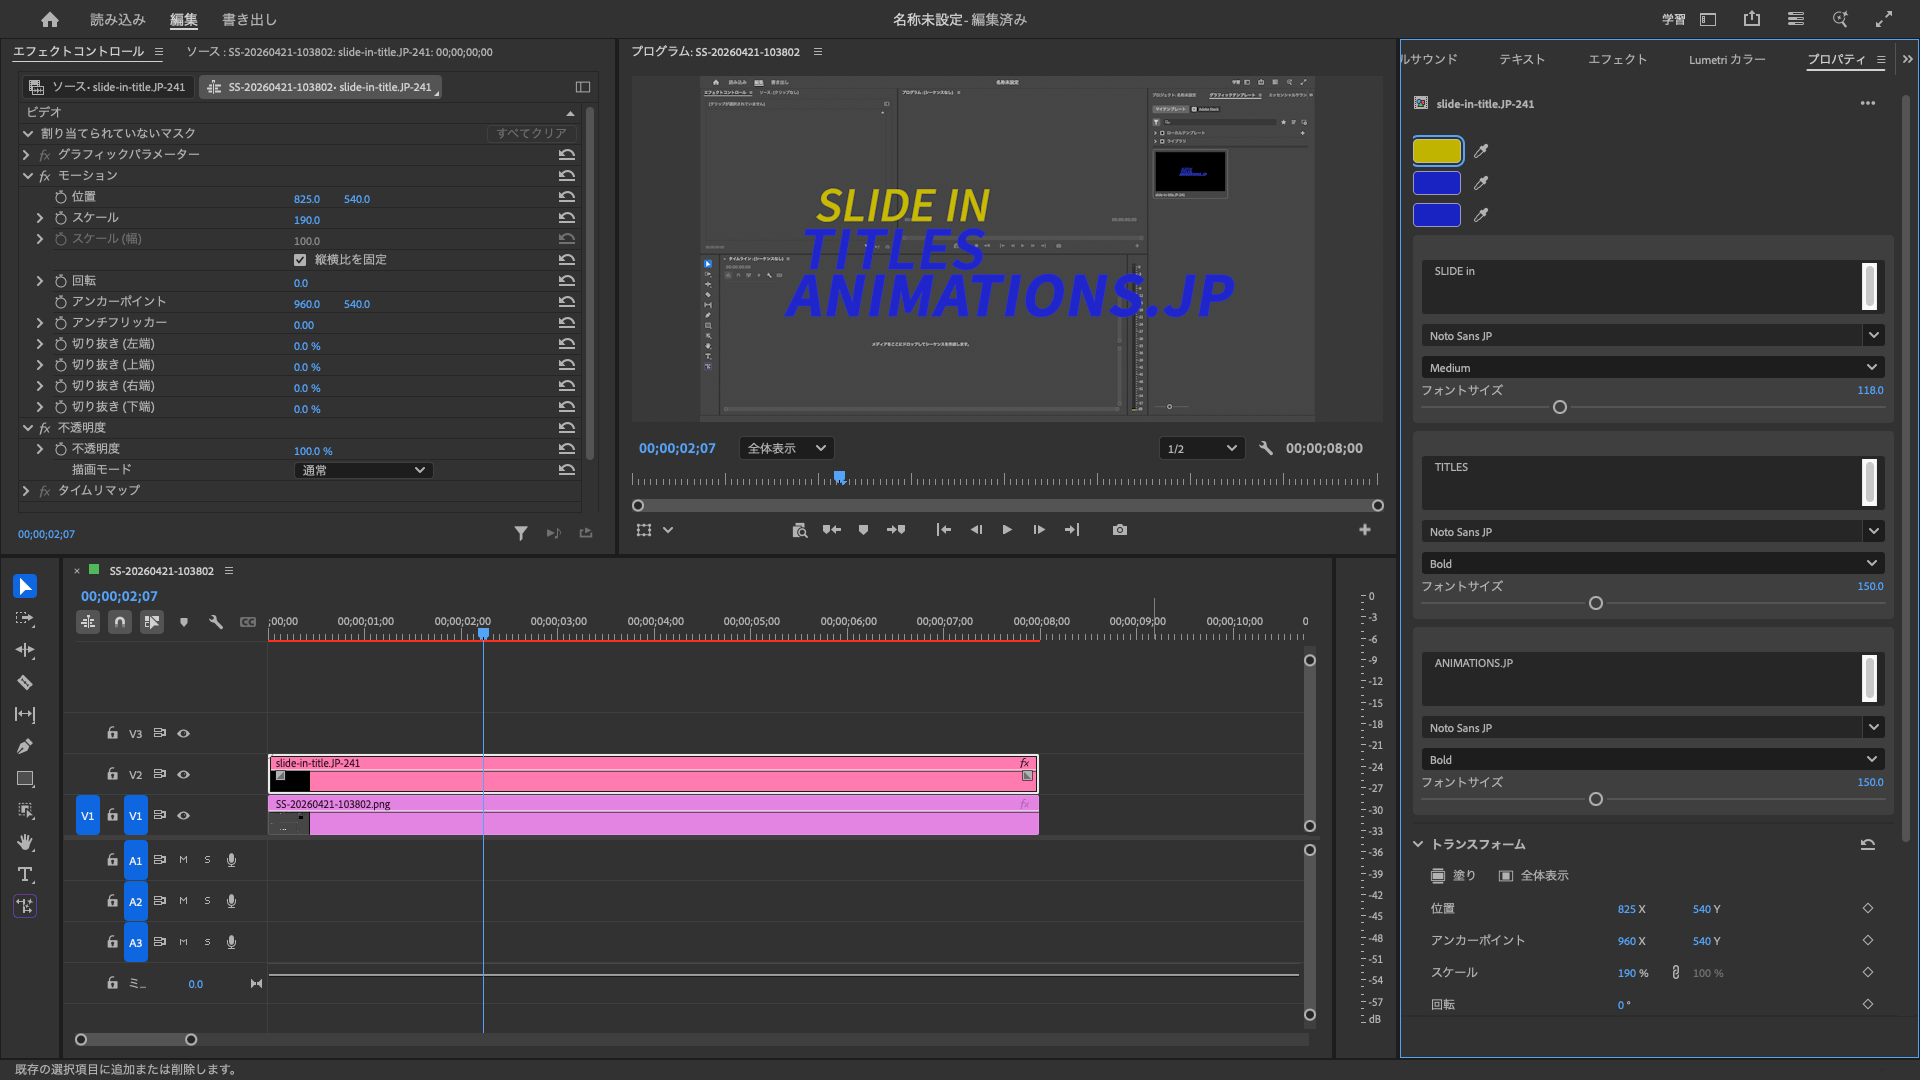The height and width of the screenshot is (1080, 1920).
Task: Click the yellow color swatch in Properties
Action: click(1437, 151)
